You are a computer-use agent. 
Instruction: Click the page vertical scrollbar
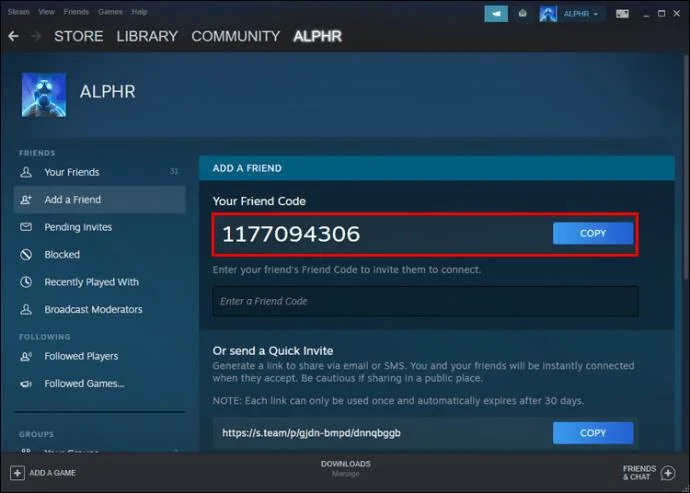(x=686, y=167)
